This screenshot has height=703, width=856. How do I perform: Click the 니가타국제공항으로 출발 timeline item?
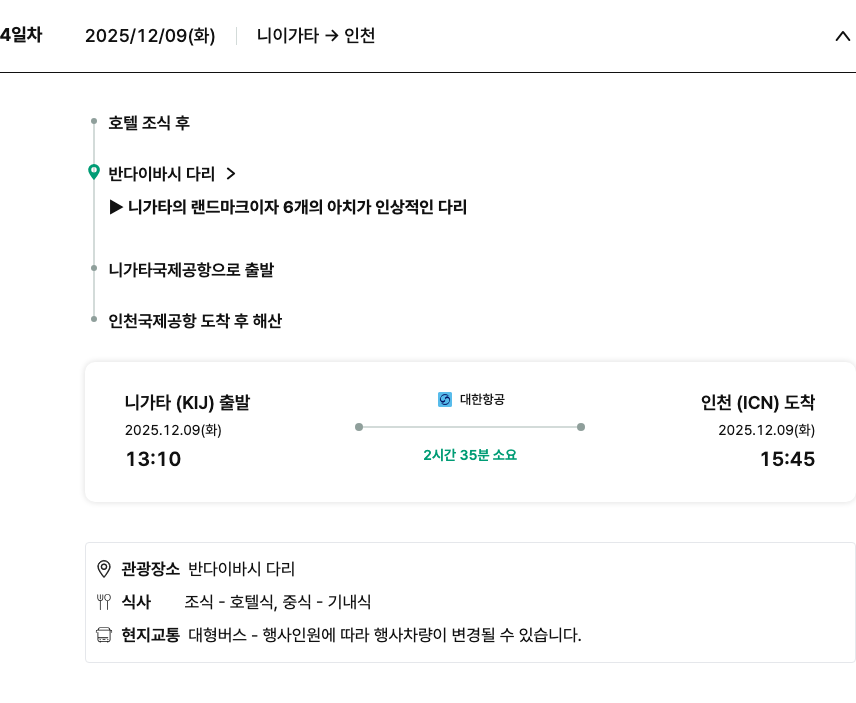[191, 270]
